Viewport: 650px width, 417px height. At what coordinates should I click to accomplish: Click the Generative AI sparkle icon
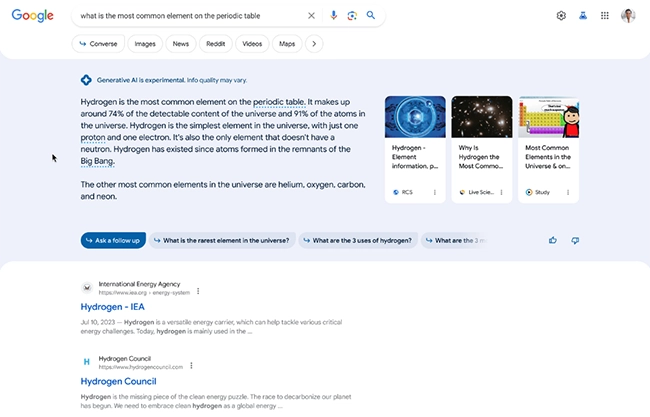[x=86, y=80]
